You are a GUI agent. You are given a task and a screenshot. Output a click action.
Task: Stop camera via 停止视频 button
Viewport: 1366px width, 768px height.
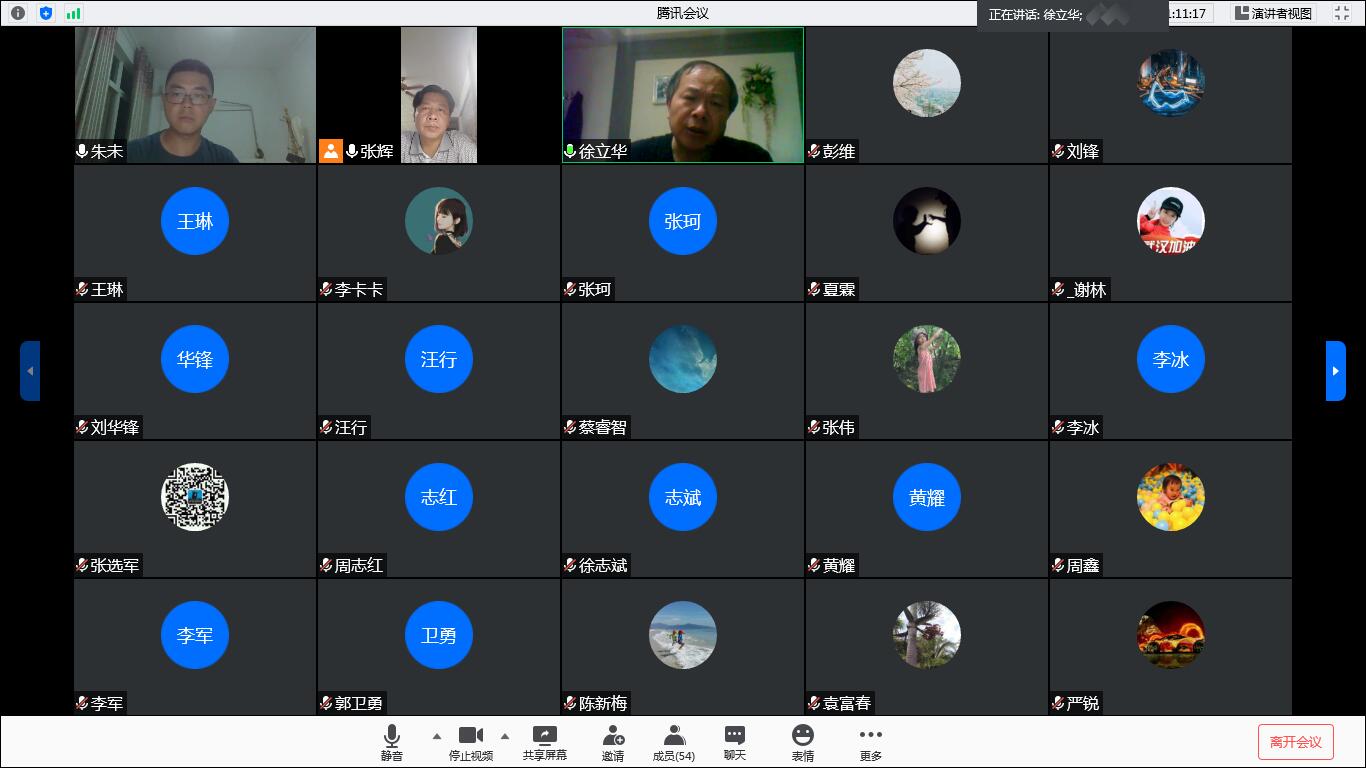click(x=471, y=743)
